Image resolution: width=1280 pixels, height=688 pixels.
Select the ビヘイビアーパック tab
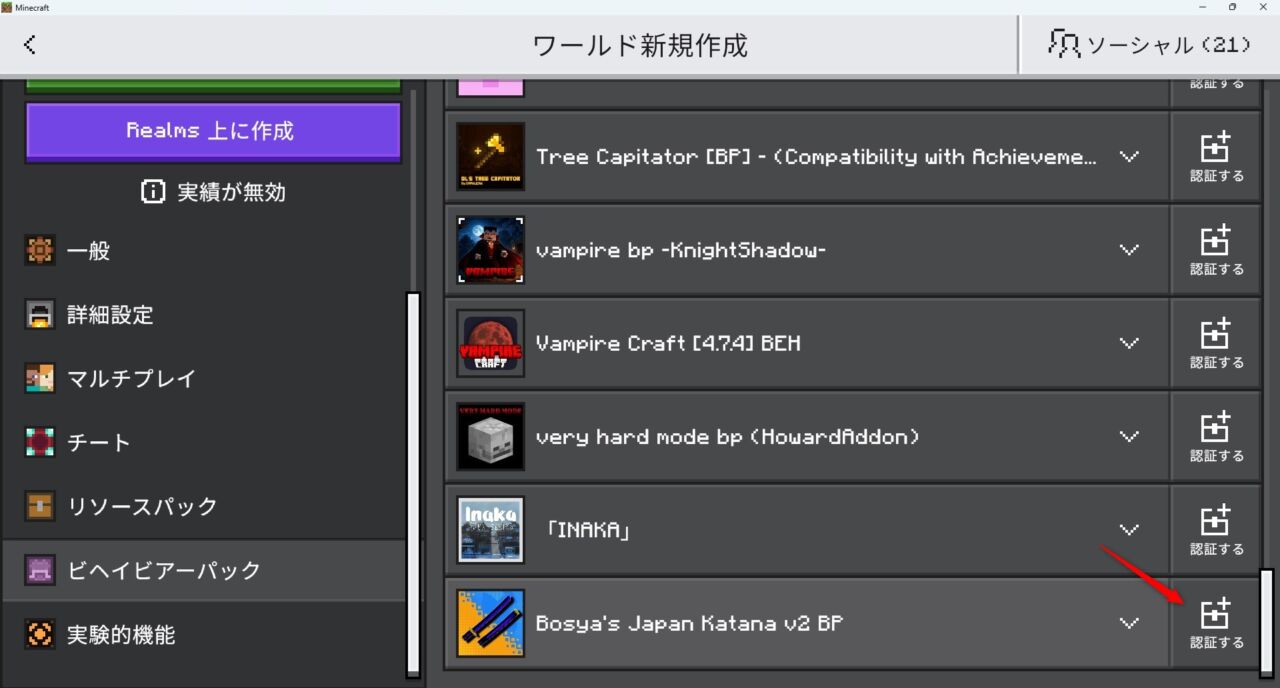pos(204,571)
